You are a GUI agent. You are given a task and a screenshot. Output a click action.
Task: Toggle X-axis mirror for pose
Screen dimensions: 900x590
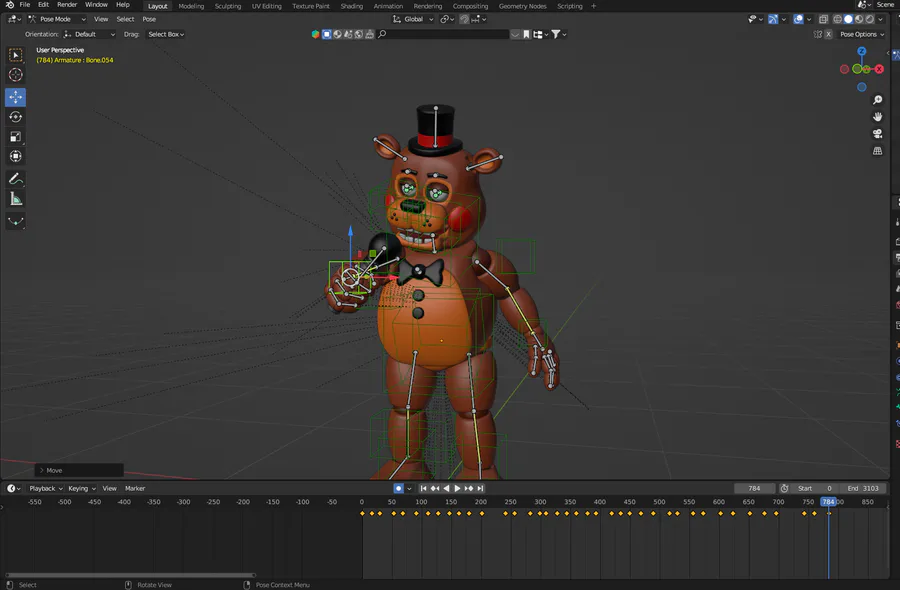click(828, 34)
